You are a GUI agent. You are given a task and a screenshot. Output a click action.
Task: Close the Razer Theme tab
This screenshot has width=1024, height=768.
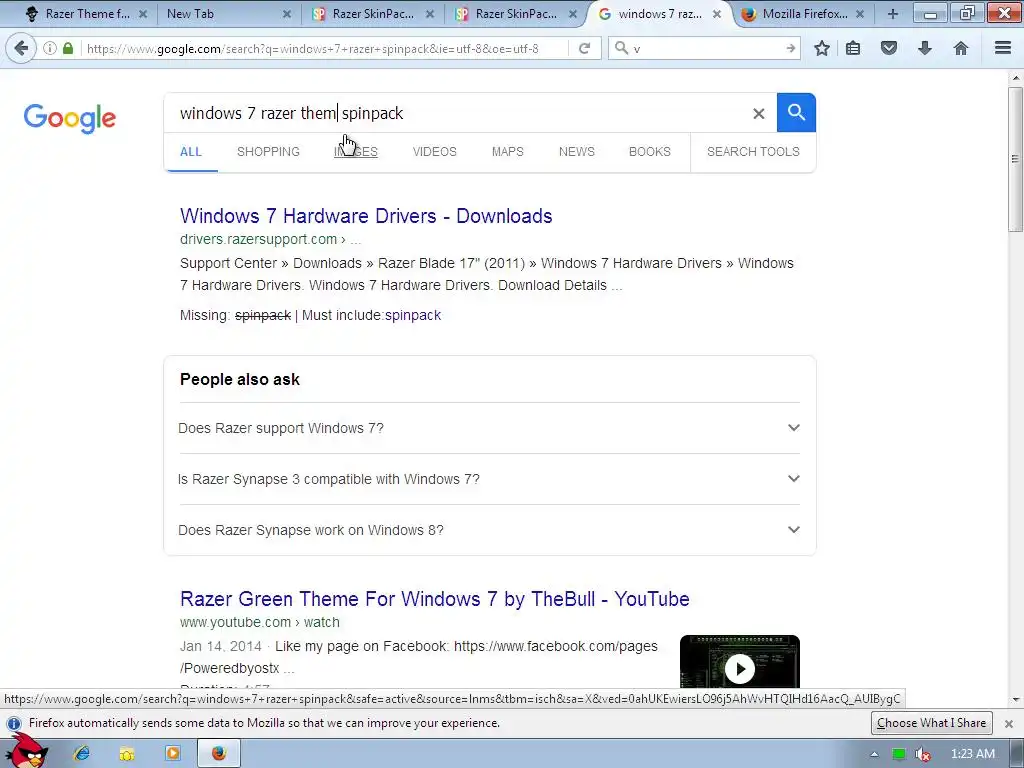tap(143, 14)
